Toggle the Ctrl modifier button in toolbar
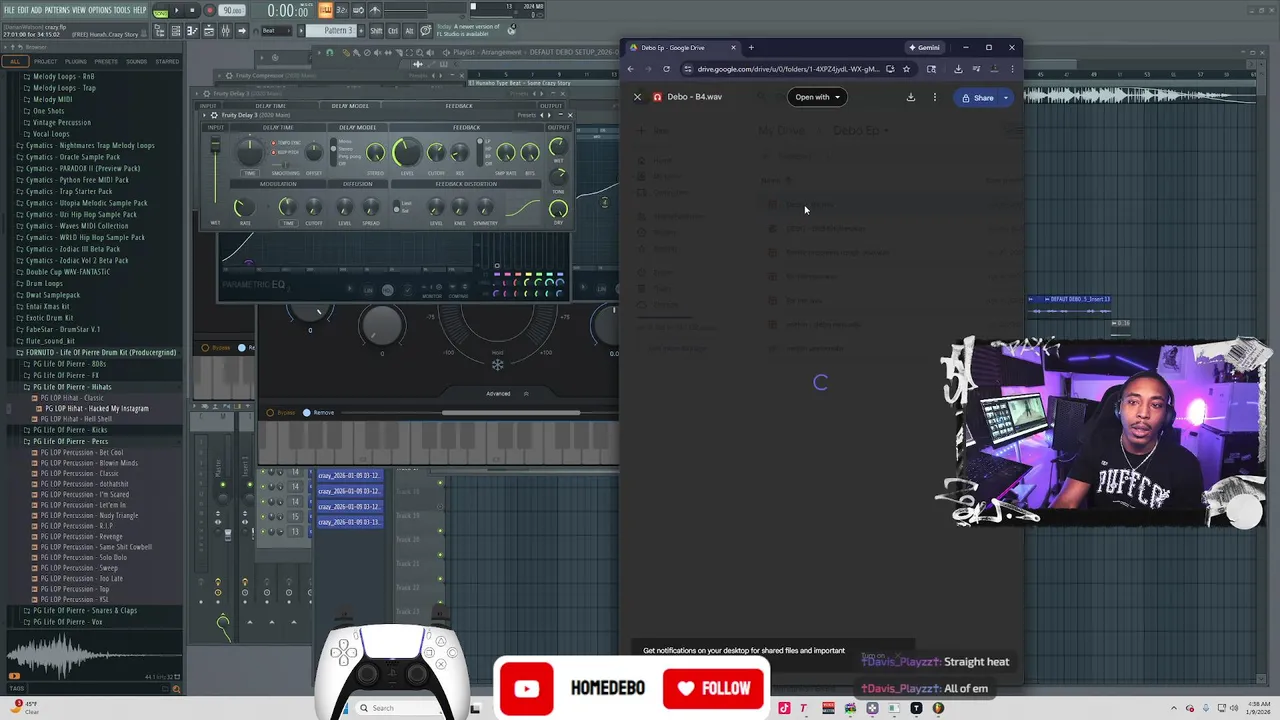 tap(391, 31)
